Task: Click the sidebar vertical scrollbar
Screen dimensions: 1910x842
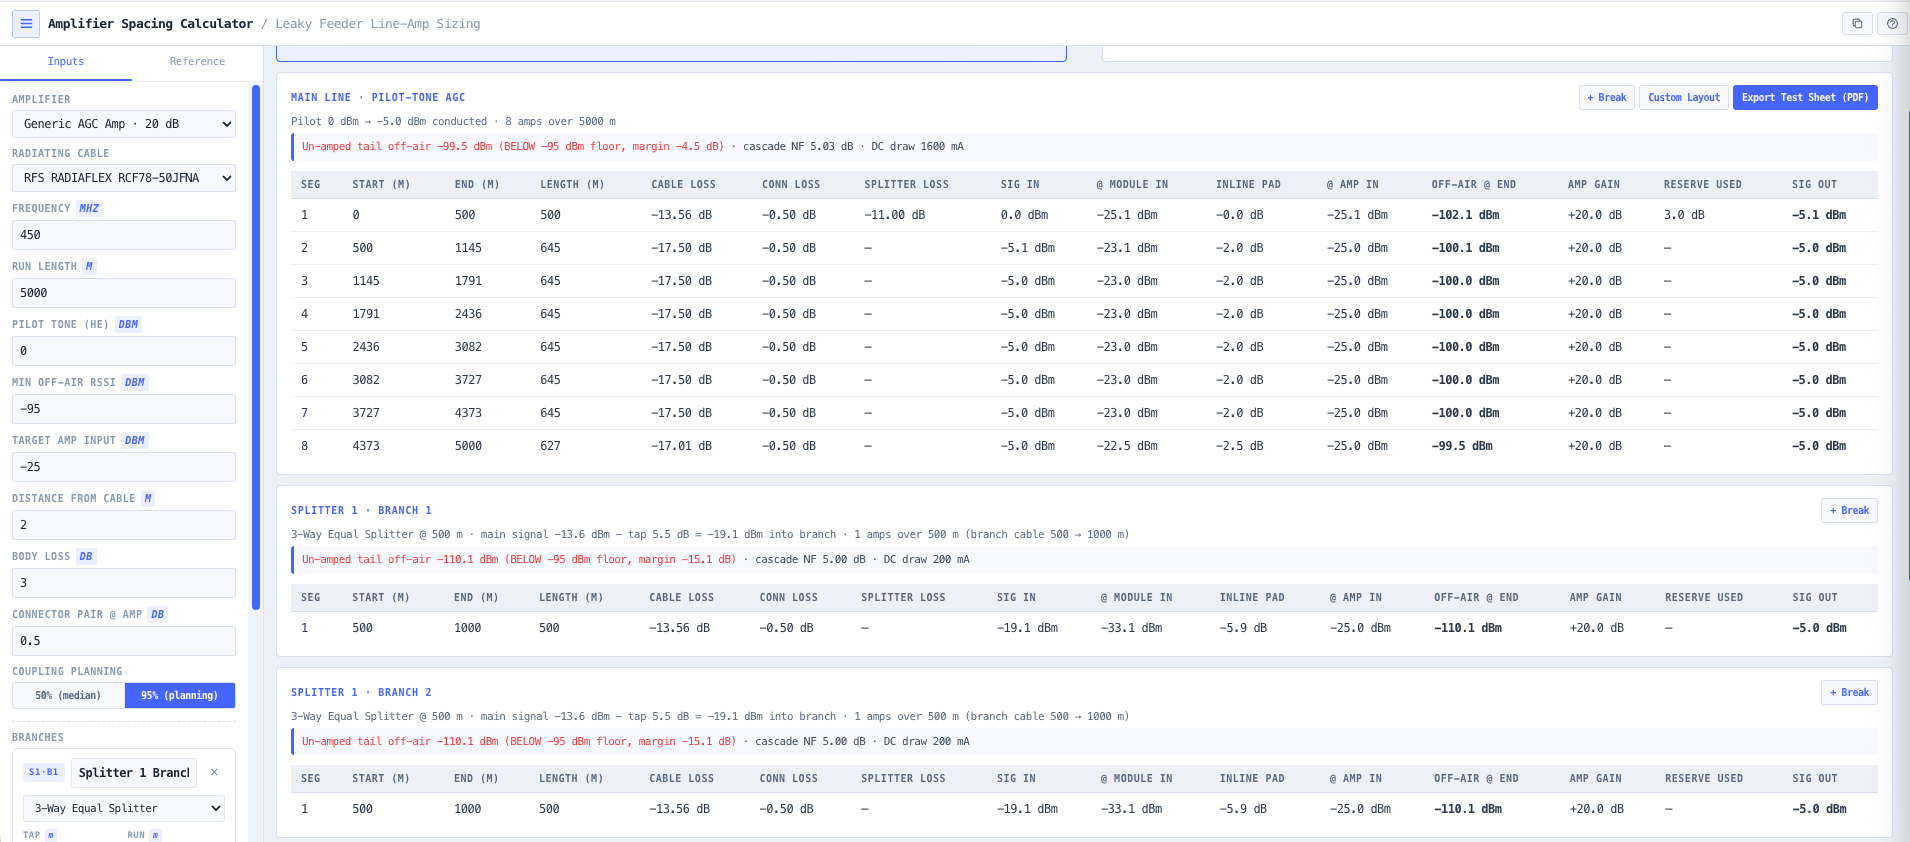Action: click(256, 347)
